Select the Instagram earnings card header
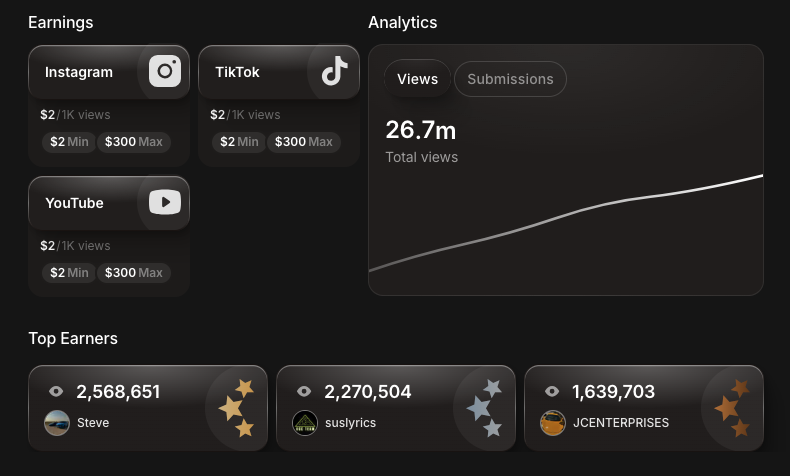Screen dimensions: 790x476 point(109,72)
